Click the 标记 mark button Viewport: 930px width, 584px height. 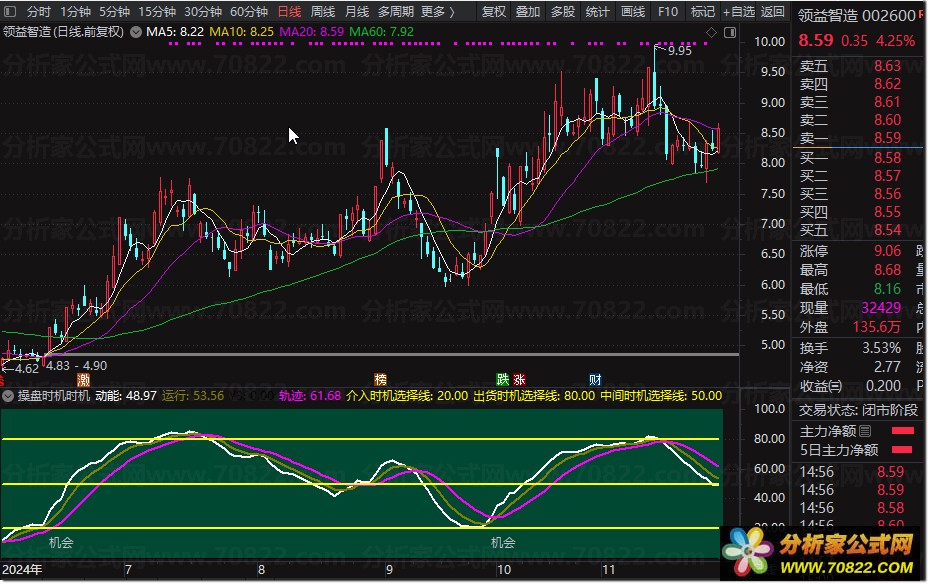tap(703, 11)
